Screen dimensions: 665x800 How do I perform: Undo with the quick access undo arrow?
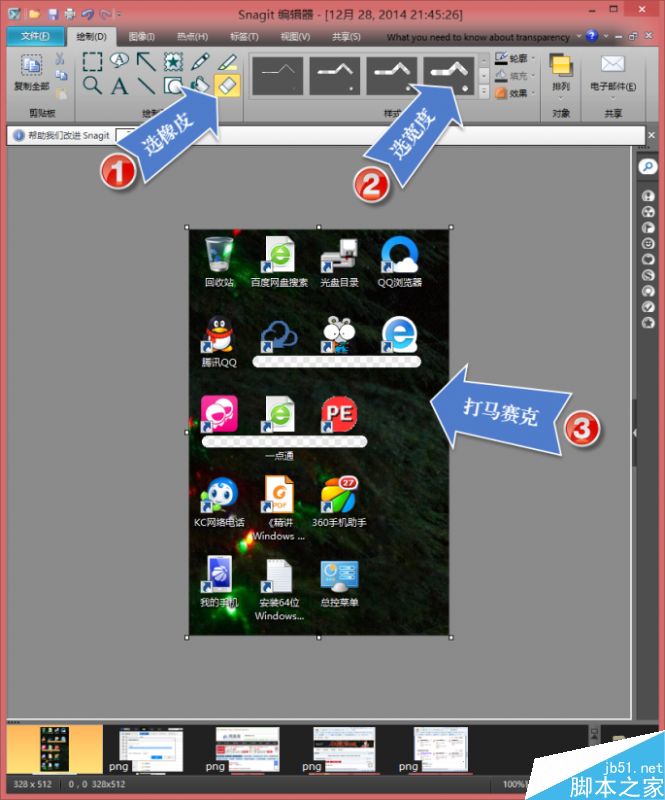pyautogui.click(x=88, y=14)
